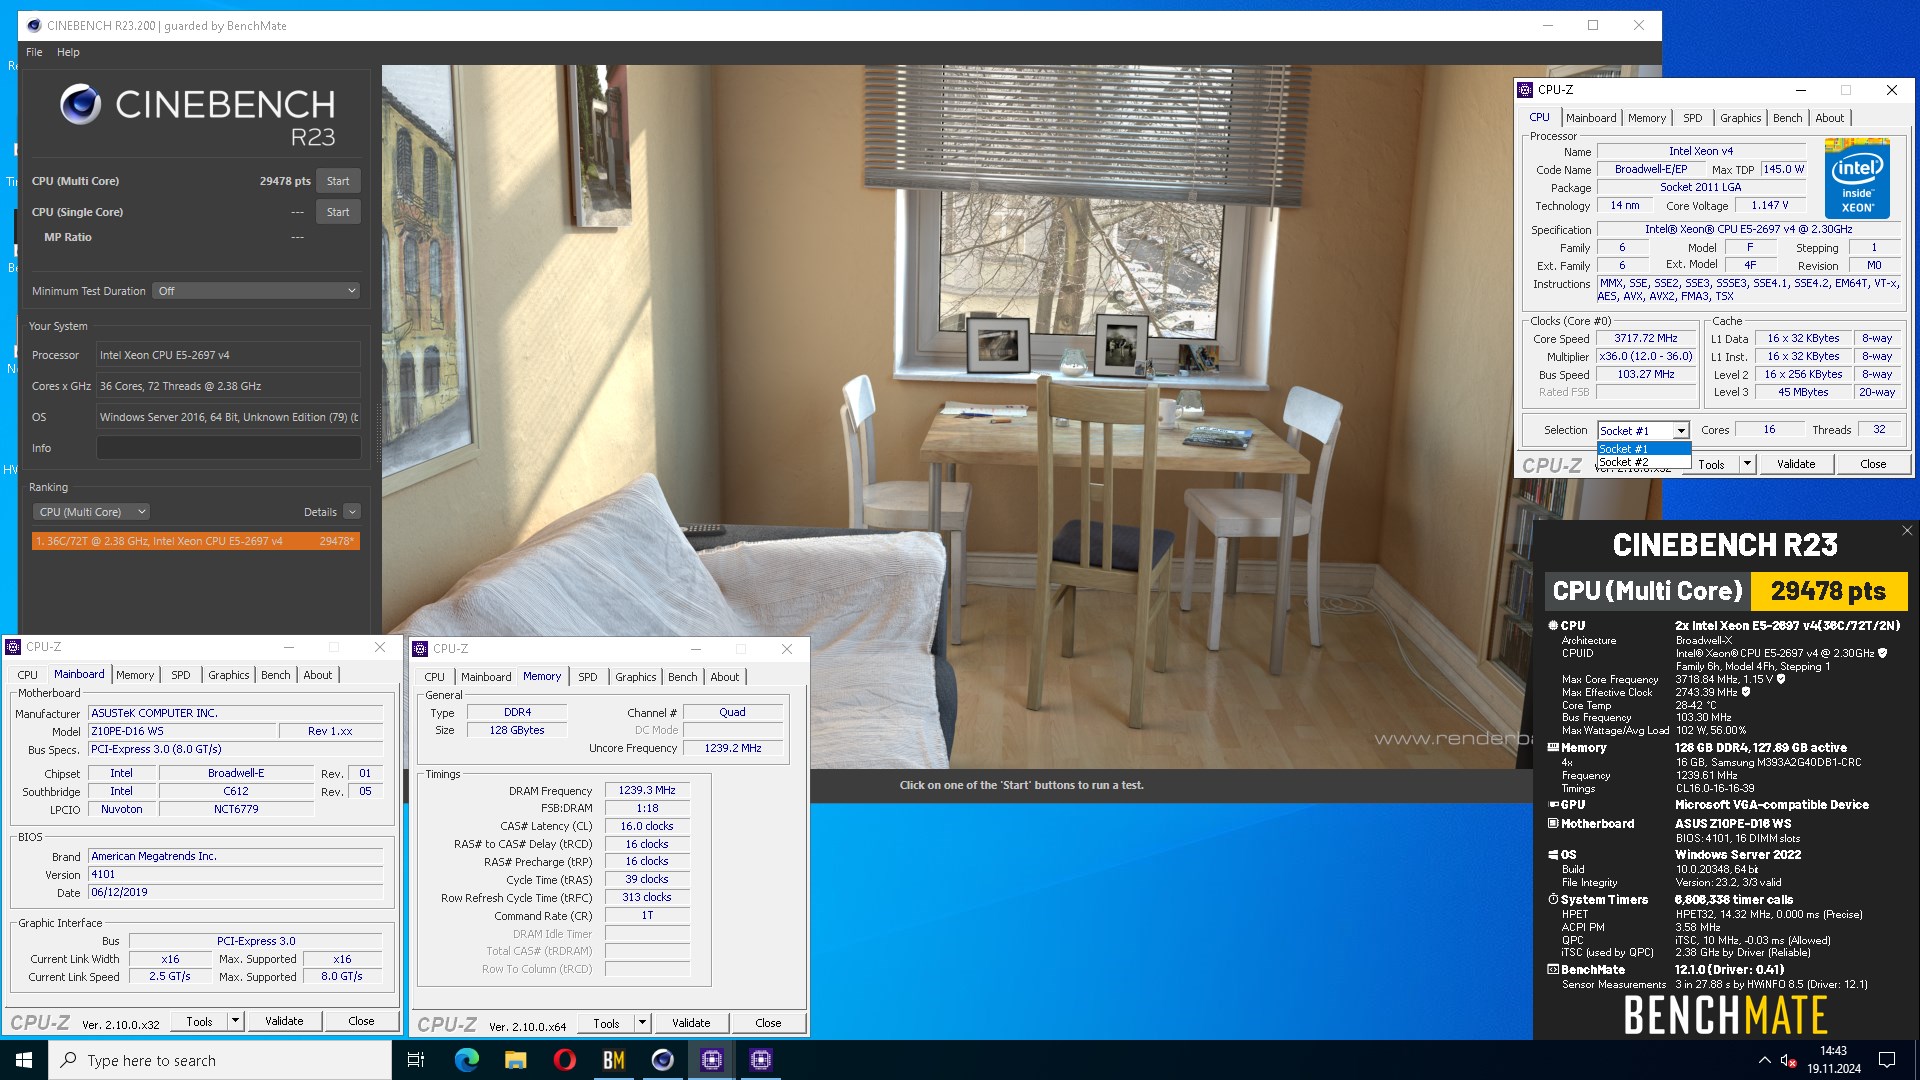
Task: Open CPU tab in CPU-Z Mainboard window
Action: pyautogui.click(x=28, y=675)
